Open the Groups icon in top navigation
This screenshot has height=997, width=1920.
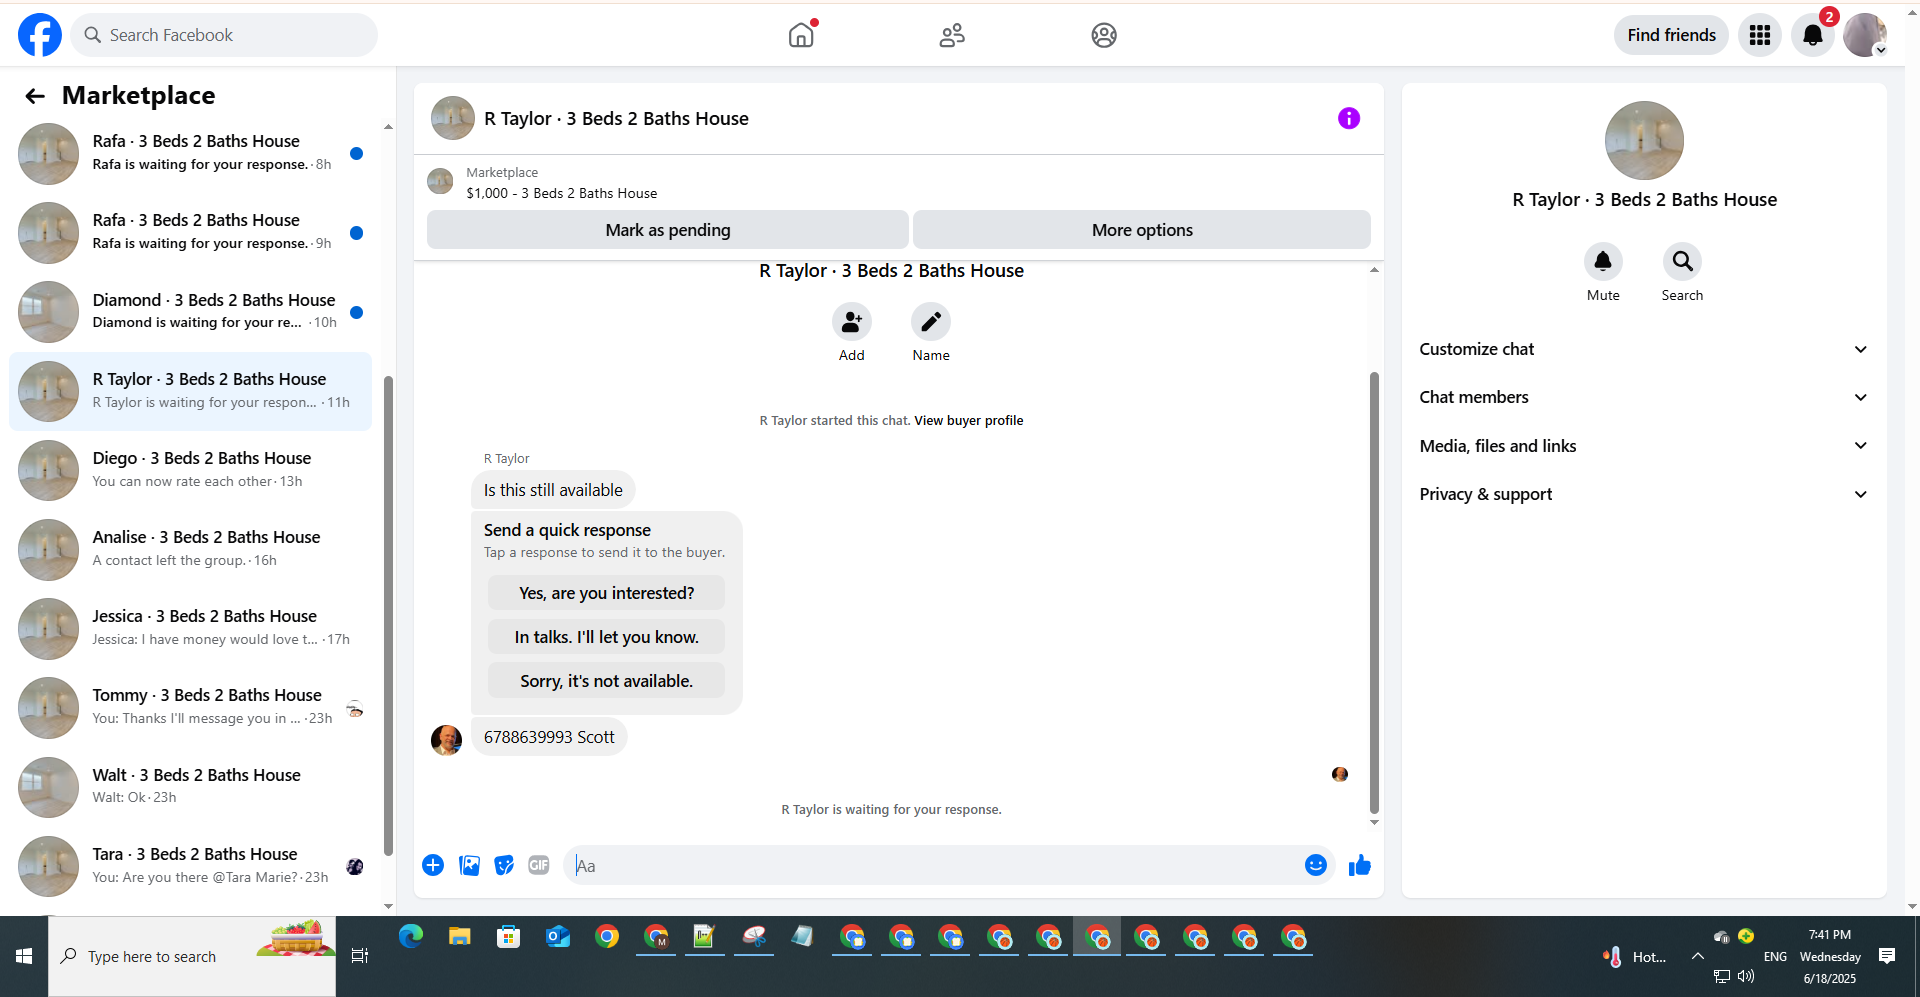(x=1104, y=35)
